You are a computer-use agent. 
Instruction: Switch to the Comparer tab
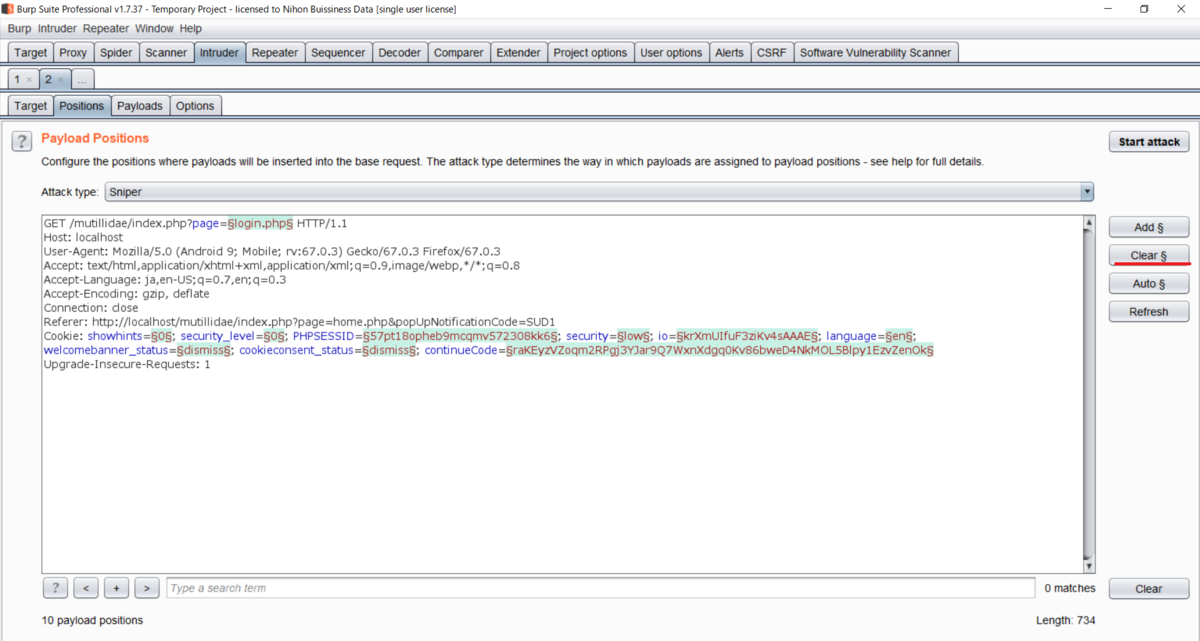pos(459,53)
